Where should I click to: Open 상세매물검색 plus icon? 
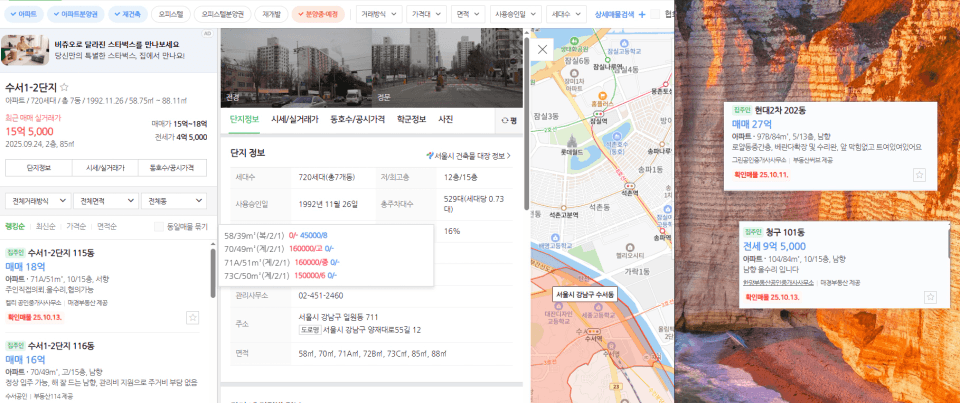point(642,15)
